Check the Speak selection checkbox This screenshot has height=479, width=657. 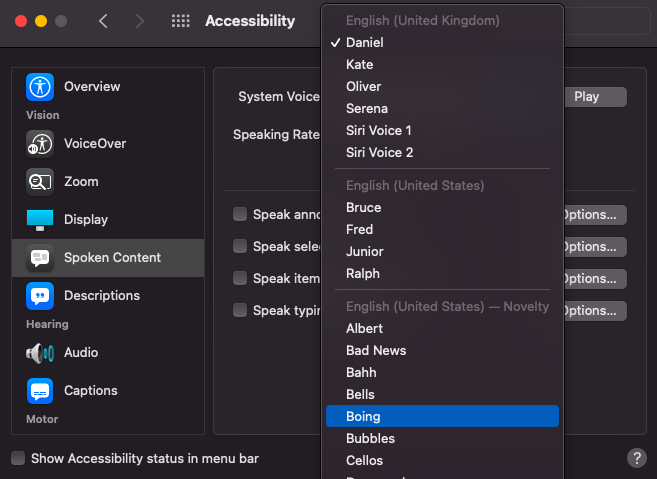pyautogui.click(x=240, y=247)
